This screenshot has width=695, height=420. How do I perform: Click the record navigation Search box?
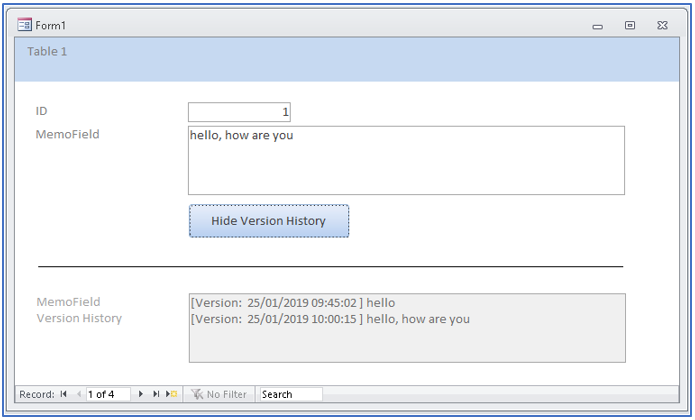291,394
